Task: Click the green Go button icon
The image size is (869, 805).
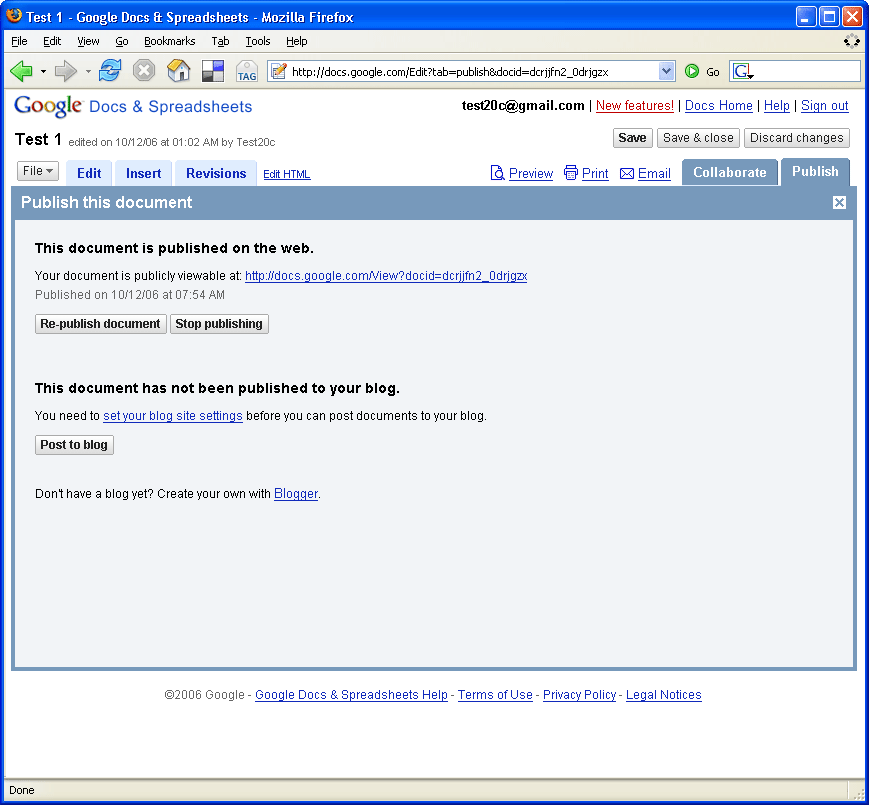Action: click(x=692, y=71)
